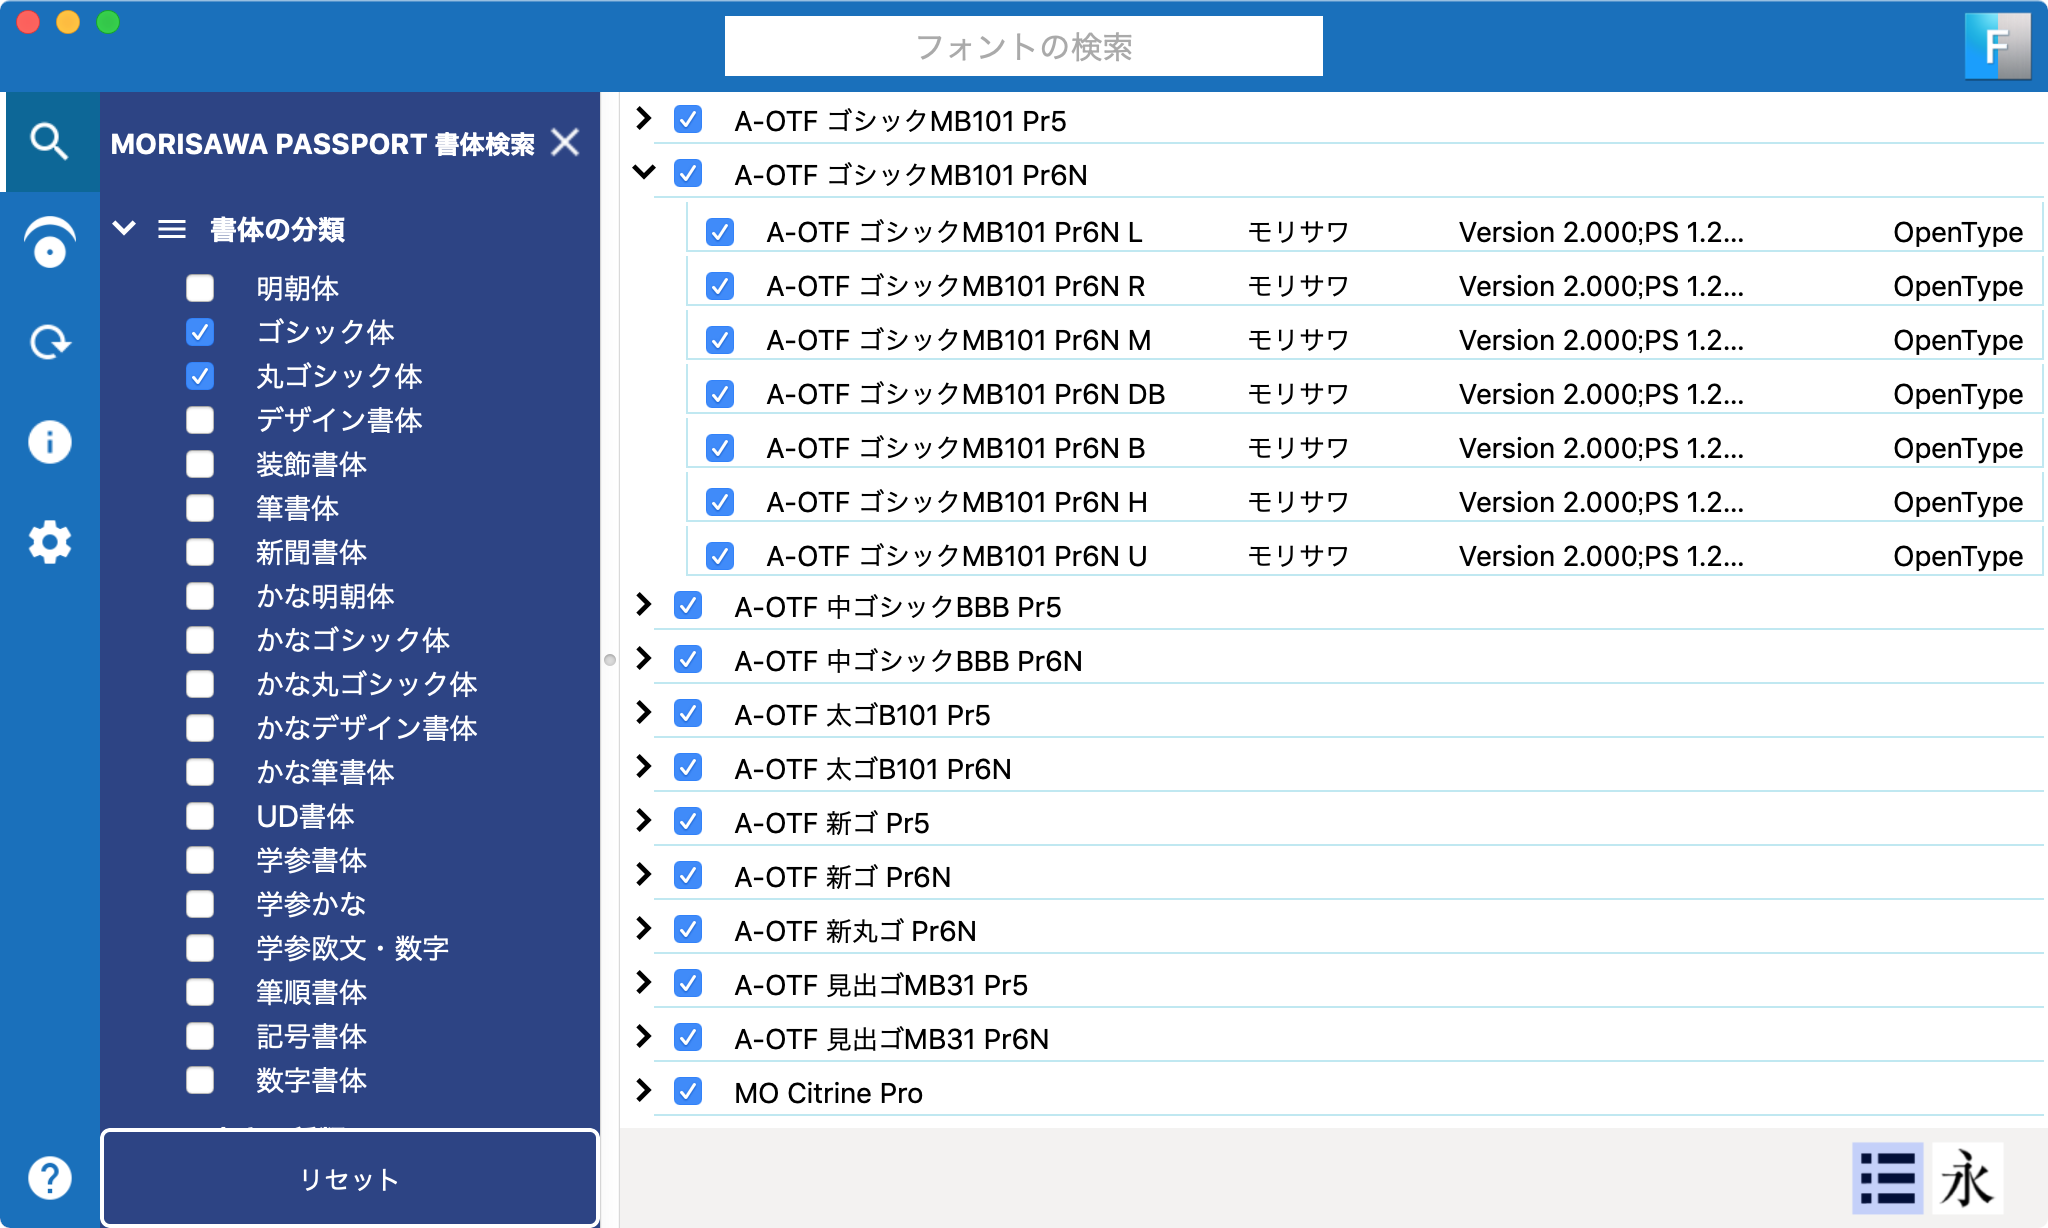This screenshot has height=1228, width=2048.
Task: Collapse the 書体の分類 section chevron
Action: (124, 228)
